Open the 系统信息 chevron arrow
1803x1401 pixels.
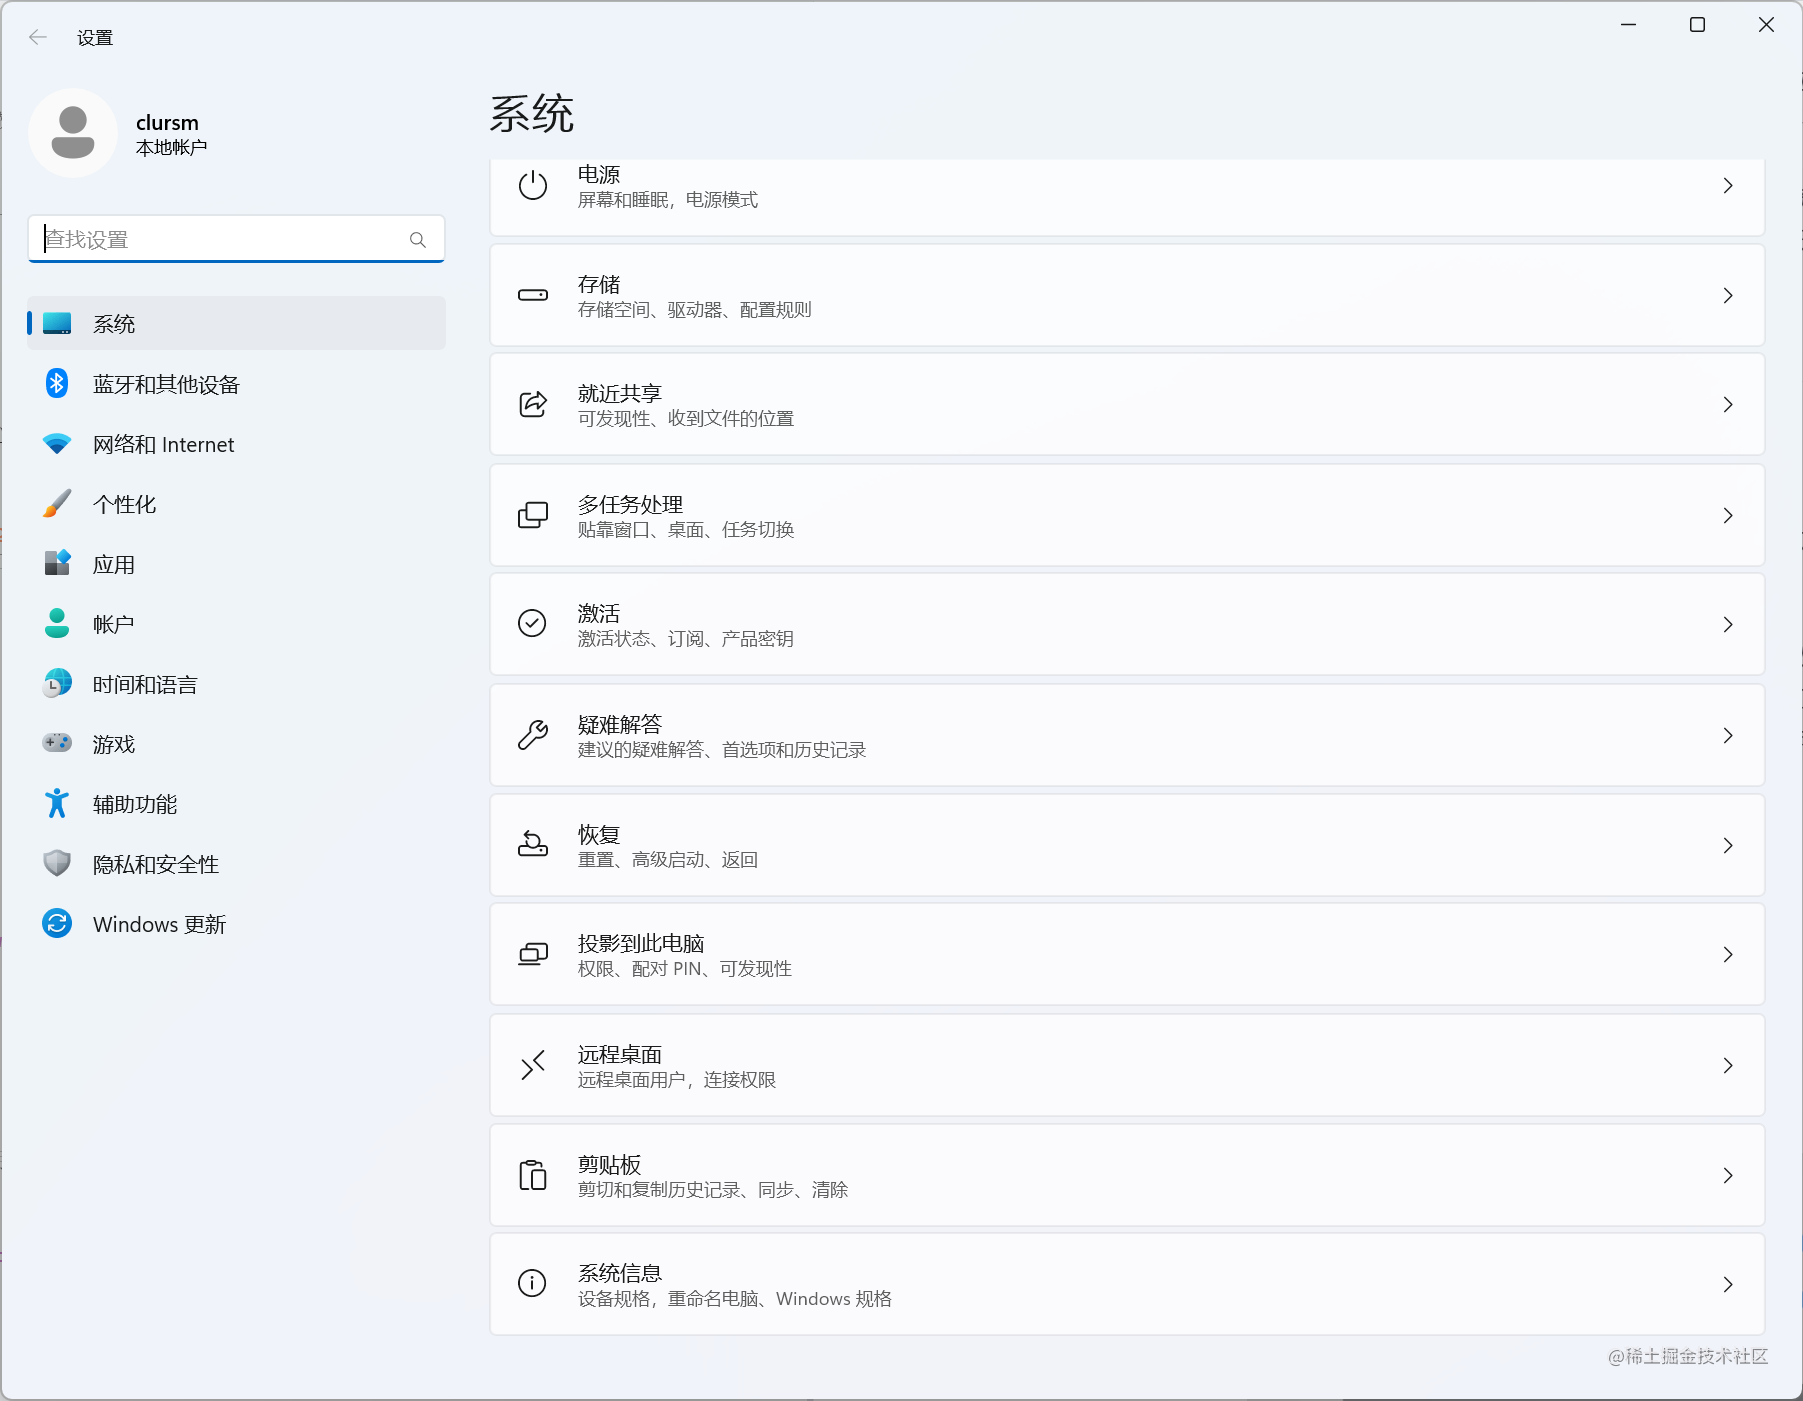[x=1728, y=1284]
